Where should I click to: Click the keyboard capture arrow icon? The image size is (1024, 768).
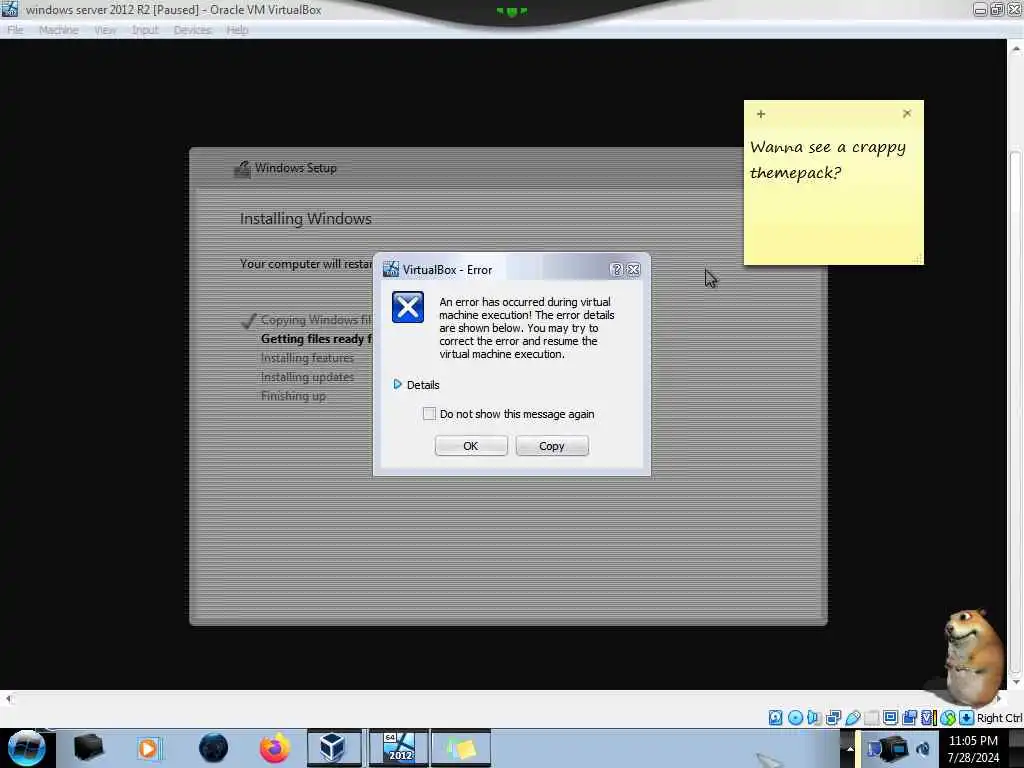point(967,718)
